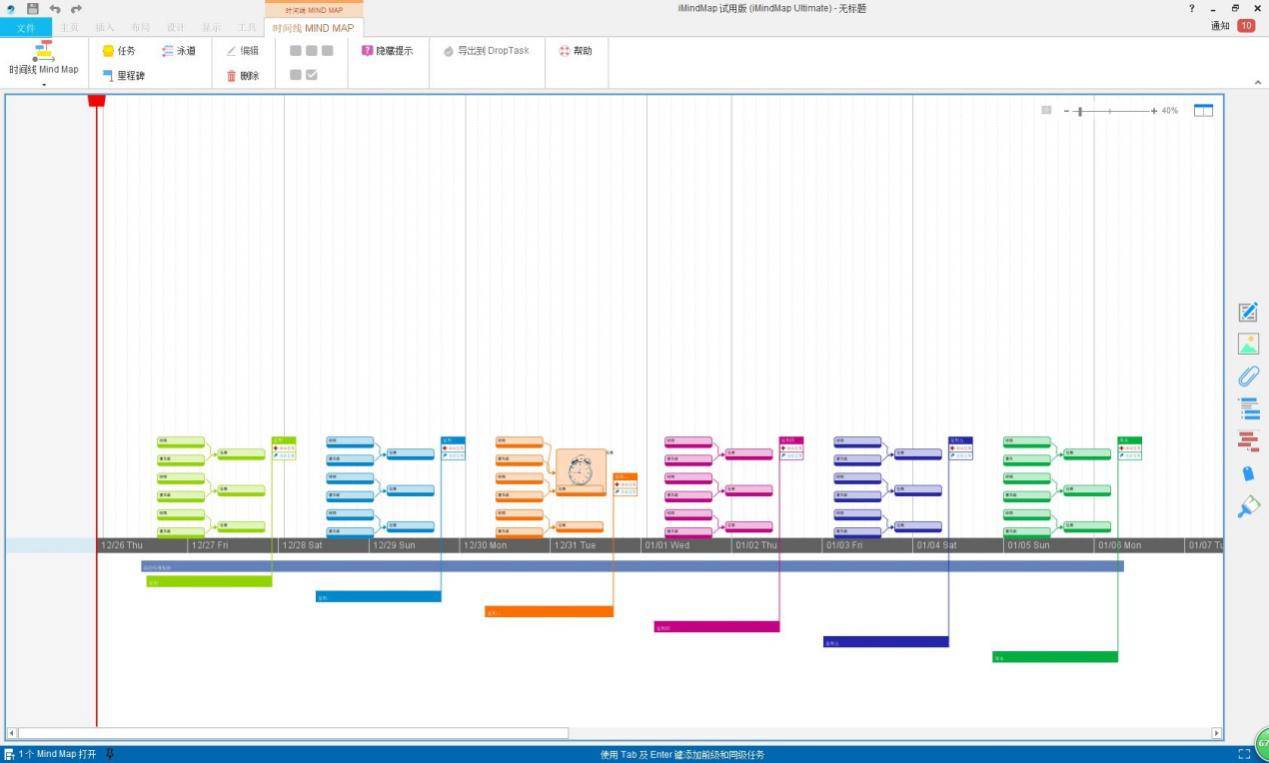Image resolution: width=1269 pixels, height=763 pixels.
Task: Add a 里程碑 (milestone)
Action: [x=124, y=76]
